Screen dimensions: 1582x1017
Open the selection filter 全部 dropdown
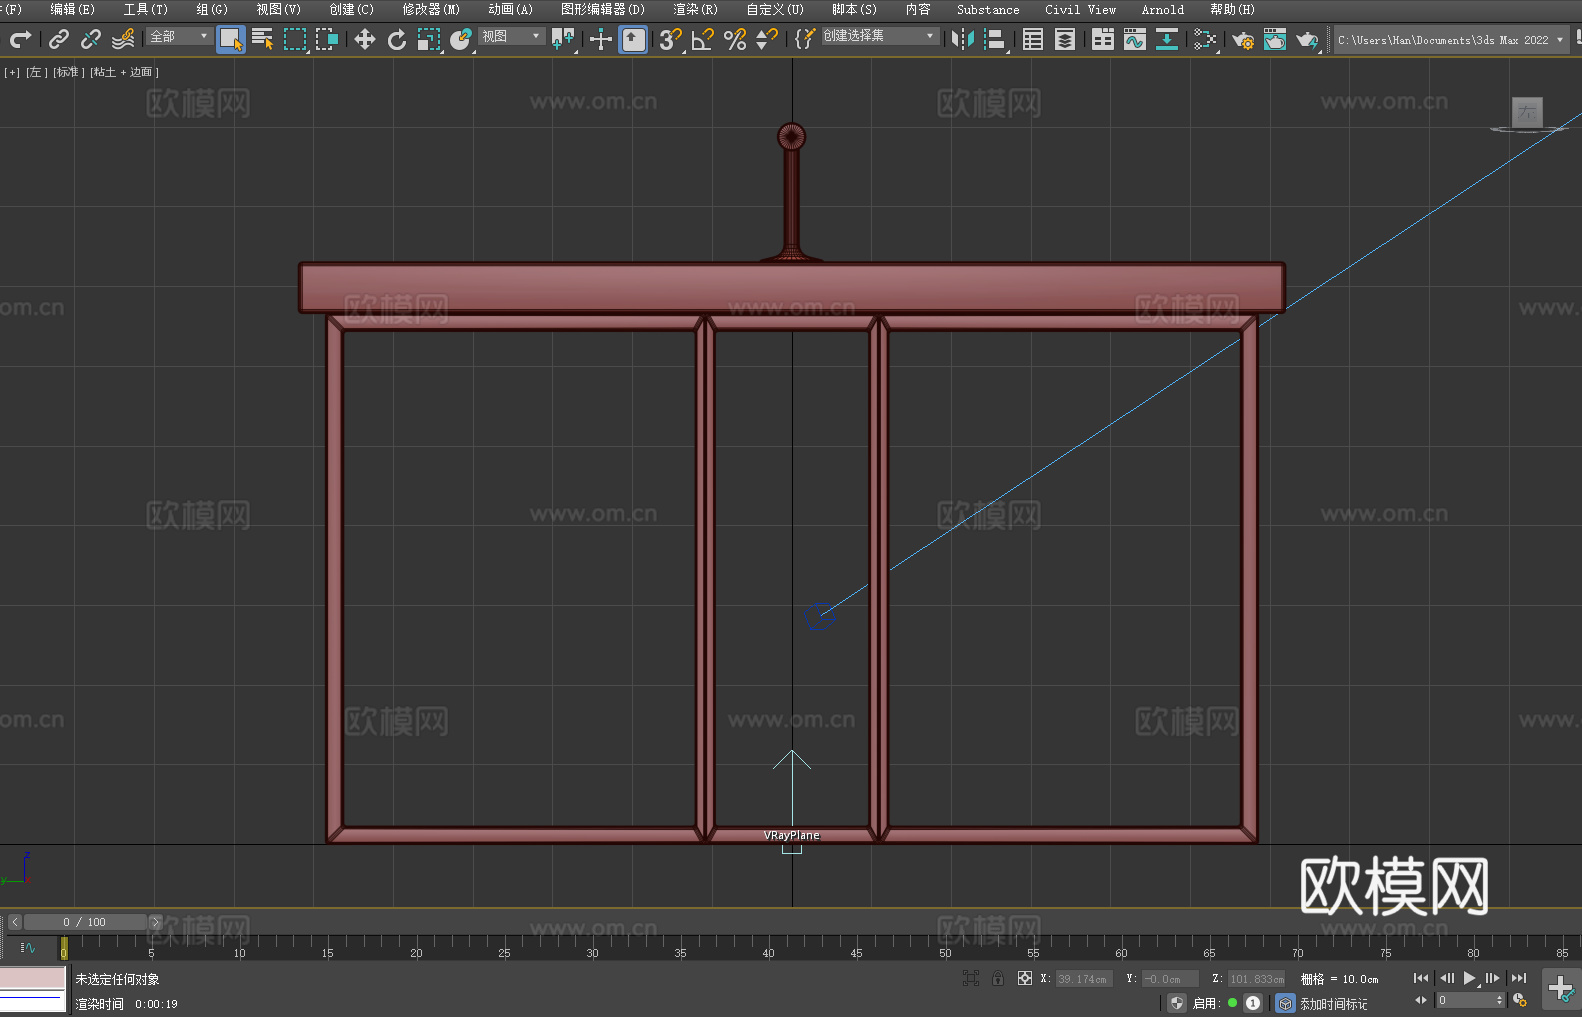click(x=180, y=36)
